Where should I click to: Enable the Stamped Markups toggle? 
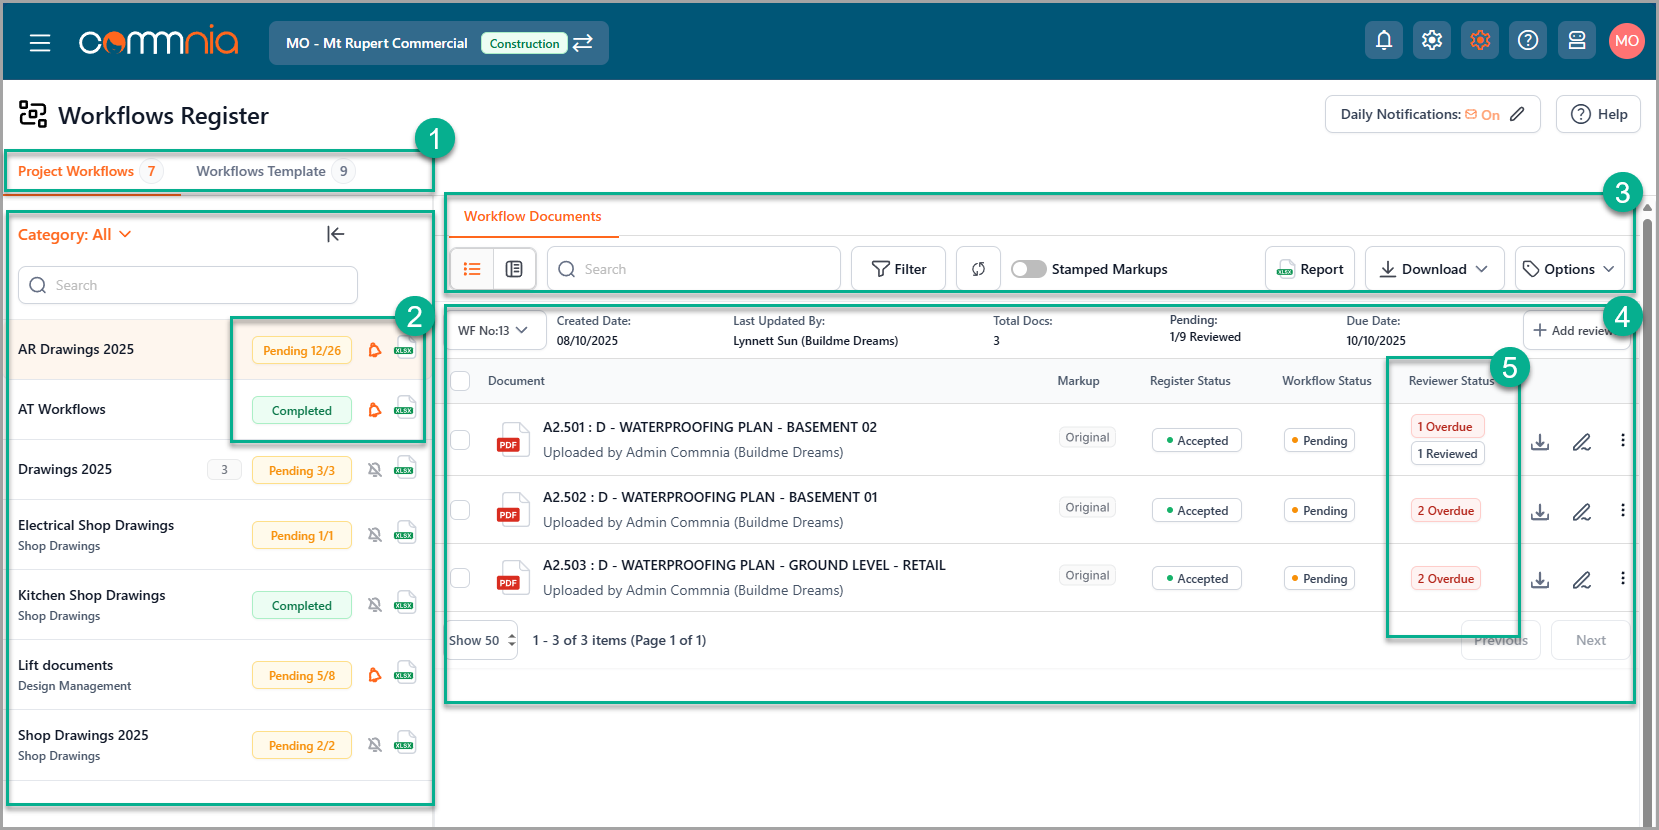[1028, 269]
